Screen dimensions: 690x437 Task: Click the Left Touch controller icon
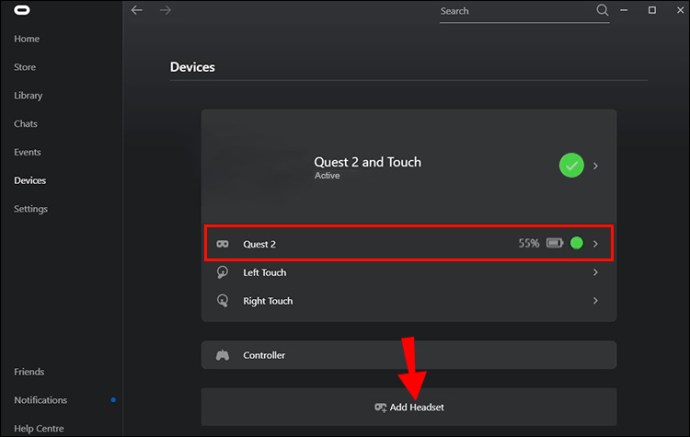(223, 272)
